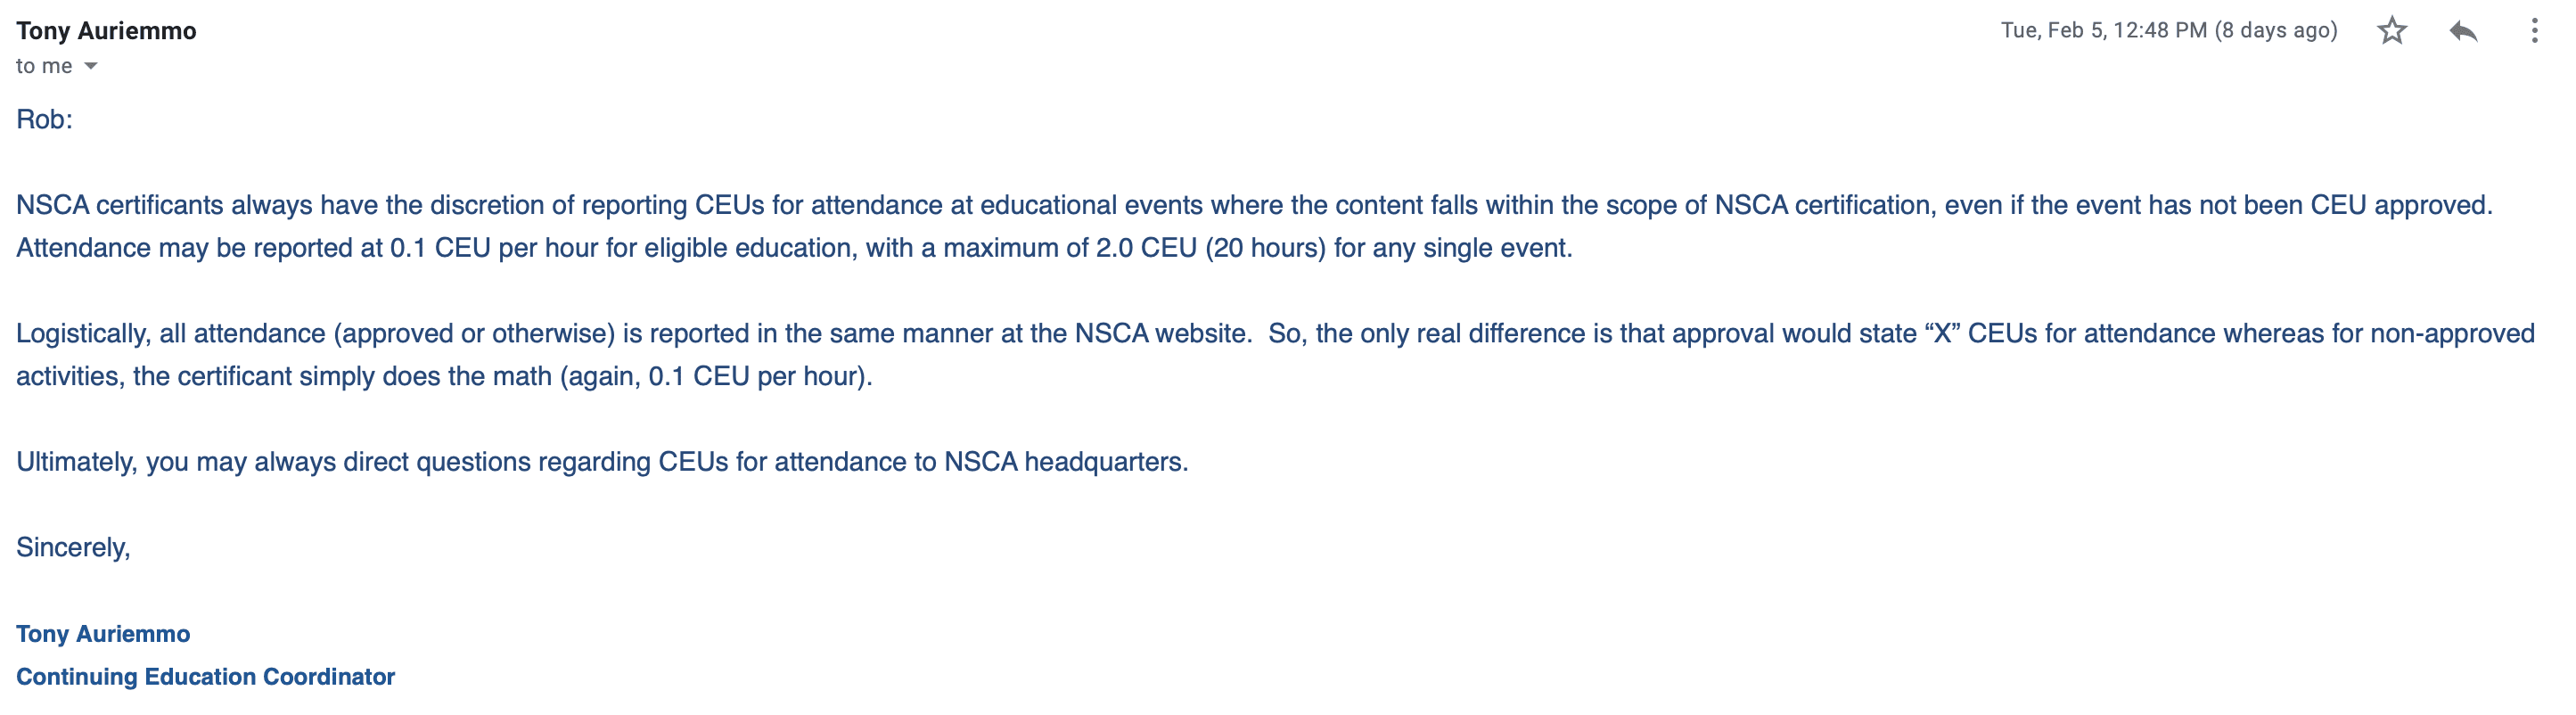Click the bold "Tony Auriemmo" signature name
This screenshot has height=715, width=2576.
point(103,634)
